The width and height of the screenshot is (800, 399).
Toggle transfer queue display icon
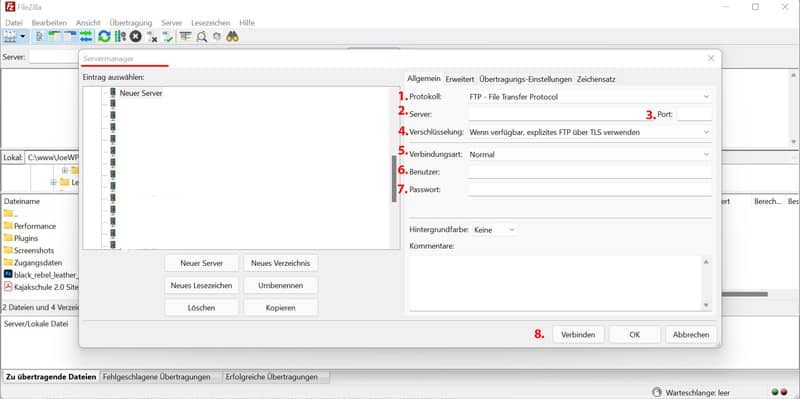point(86,37)
